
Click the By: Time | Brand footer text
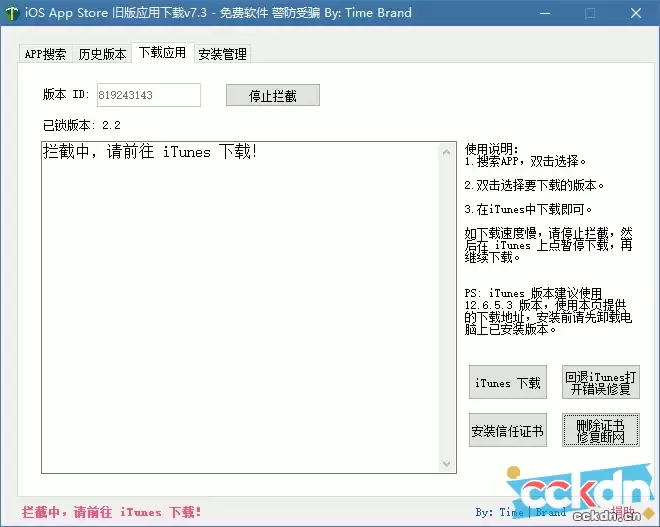point(521,512)
